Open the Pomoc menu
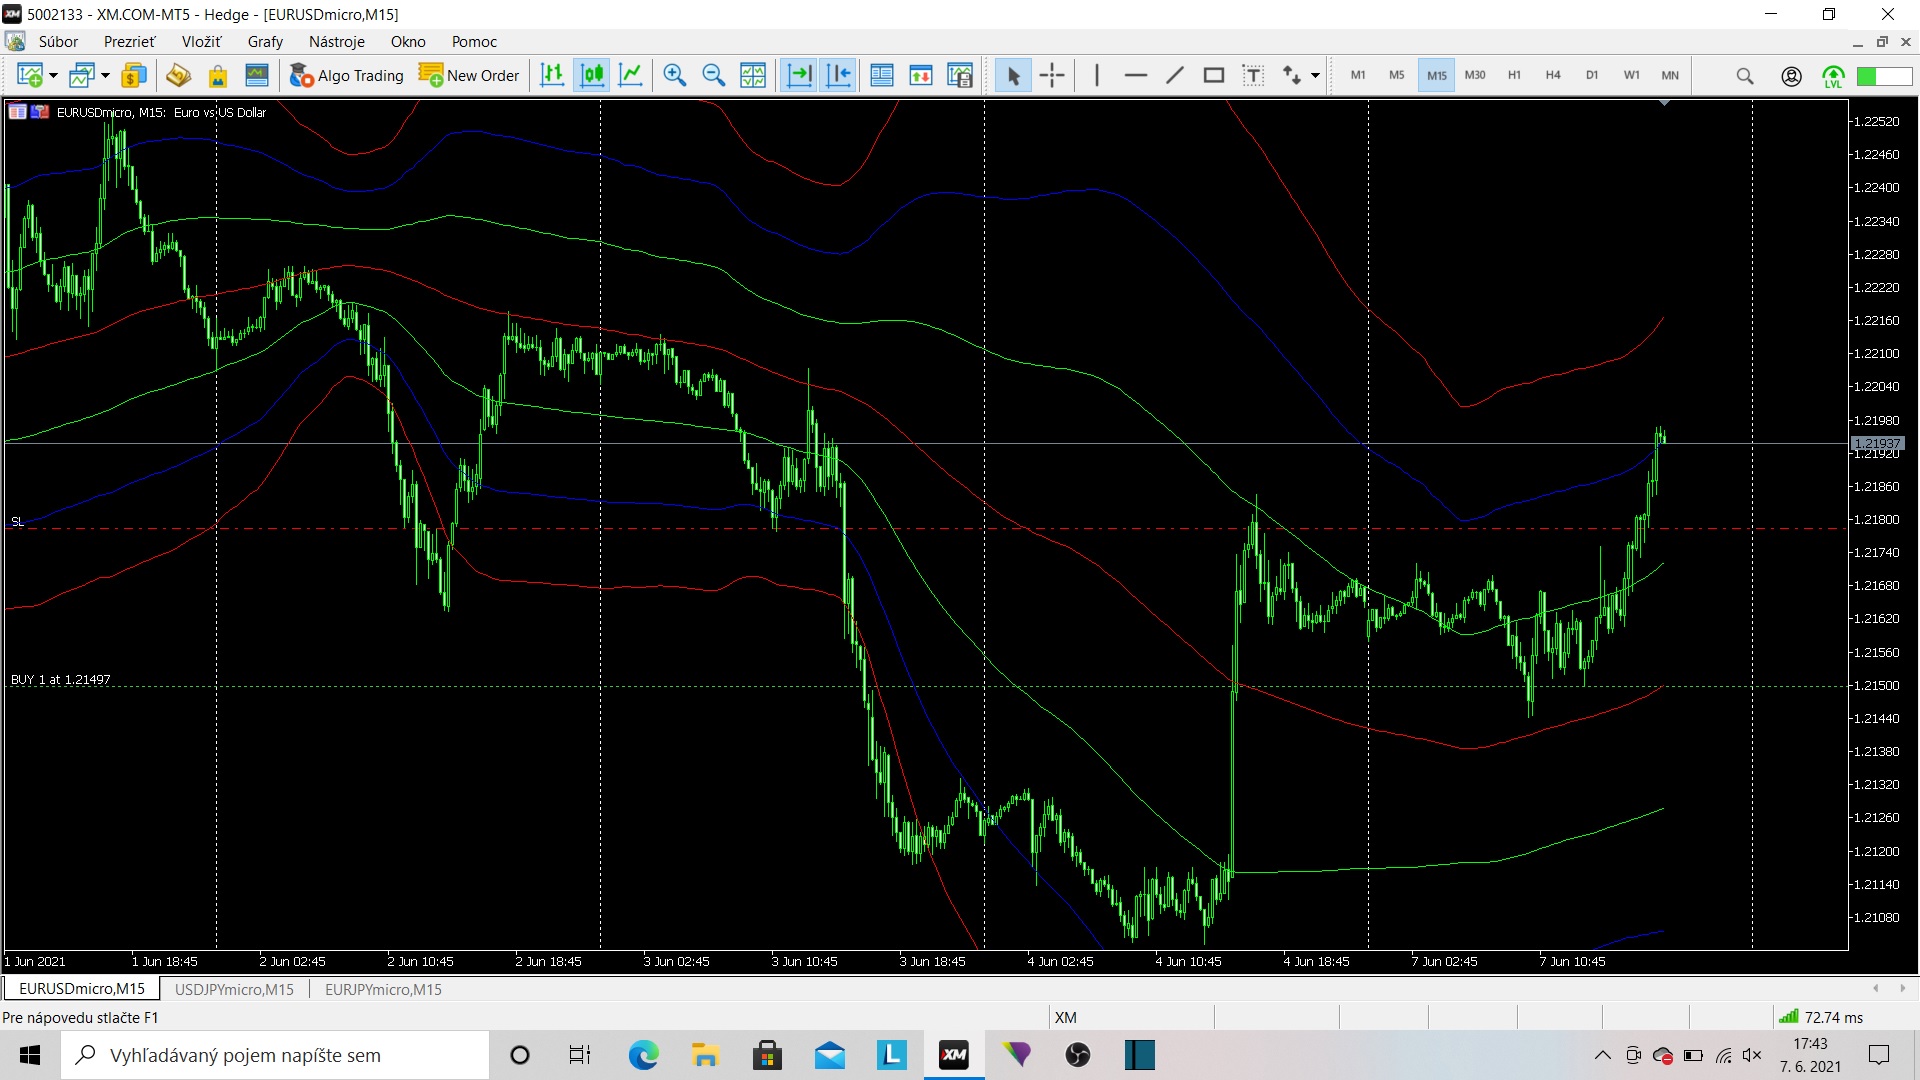1920x1080 pixels. [x=474, y=41]
